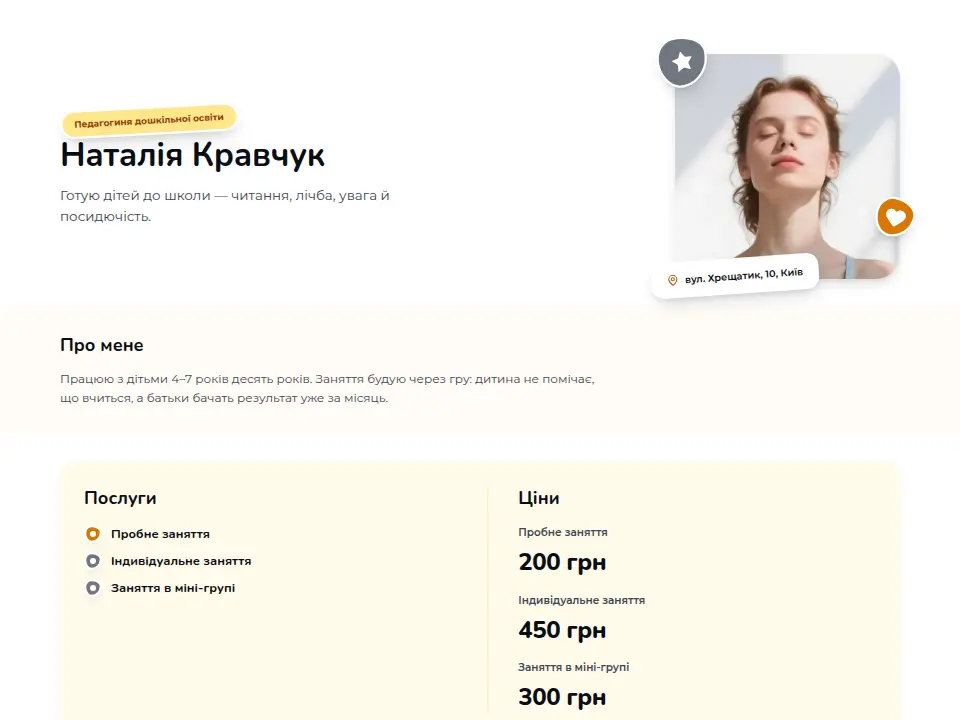
Task: Click the Послуги heading
Action: (120, 498)
